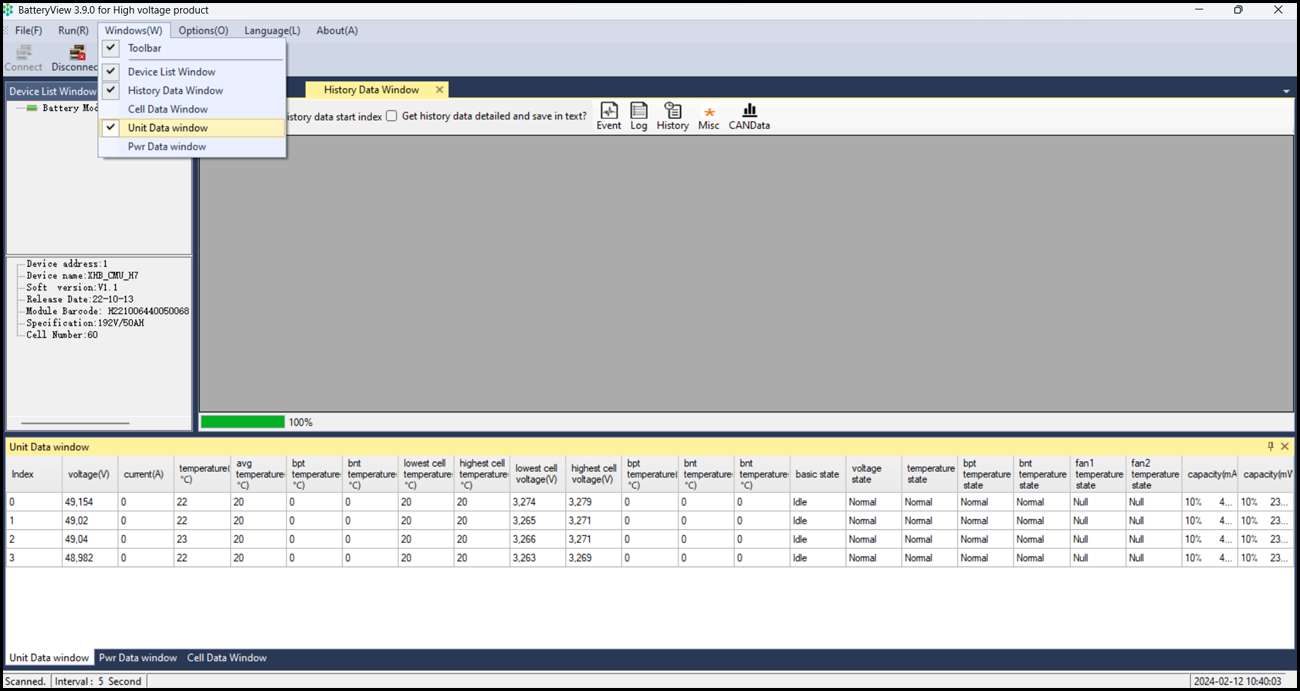Click the 3,269 highest cell voltage value
The image size is (1300, 691).
[594, 558]
